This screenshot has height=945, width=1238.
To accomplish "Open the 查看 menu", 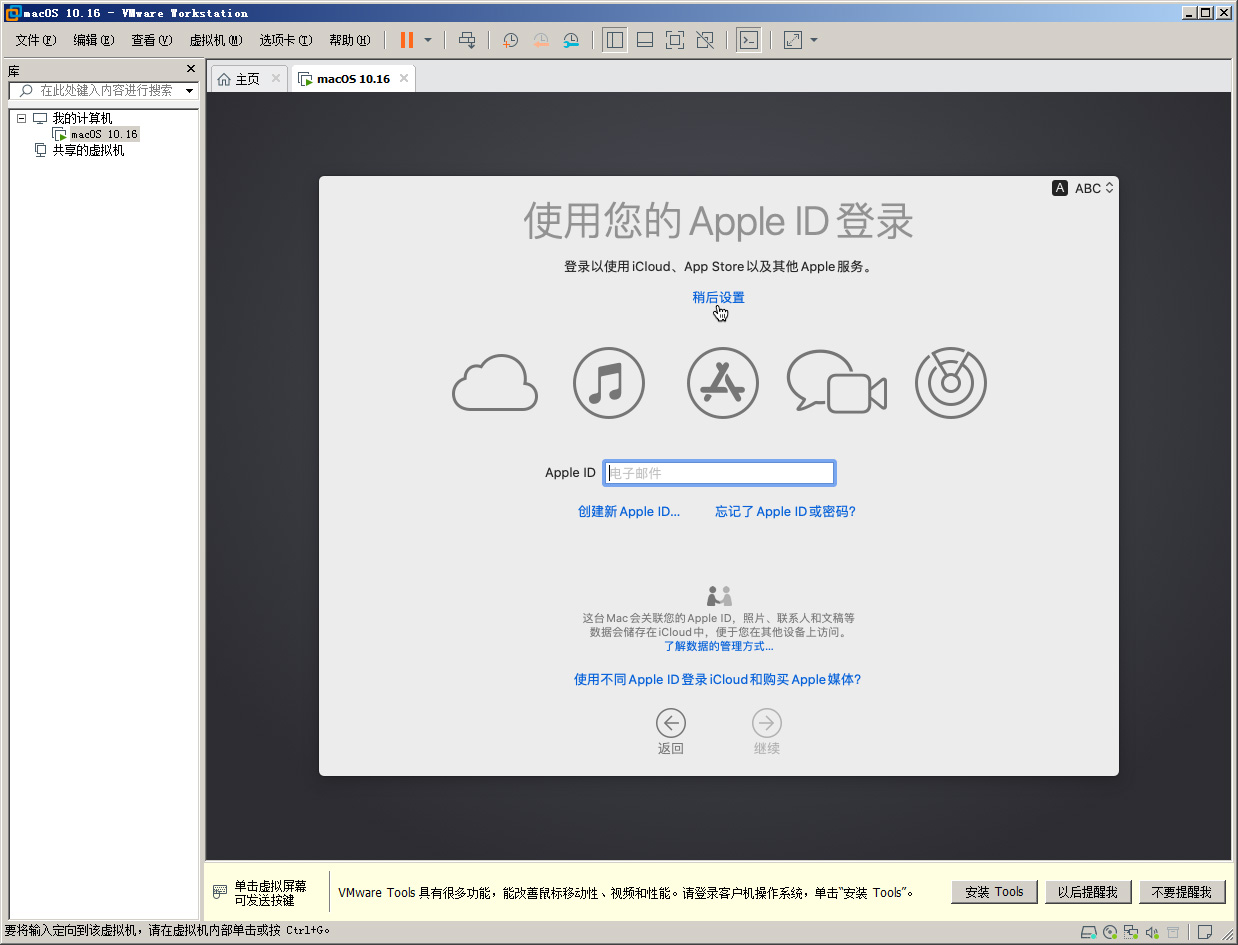I will click(152, 40).
